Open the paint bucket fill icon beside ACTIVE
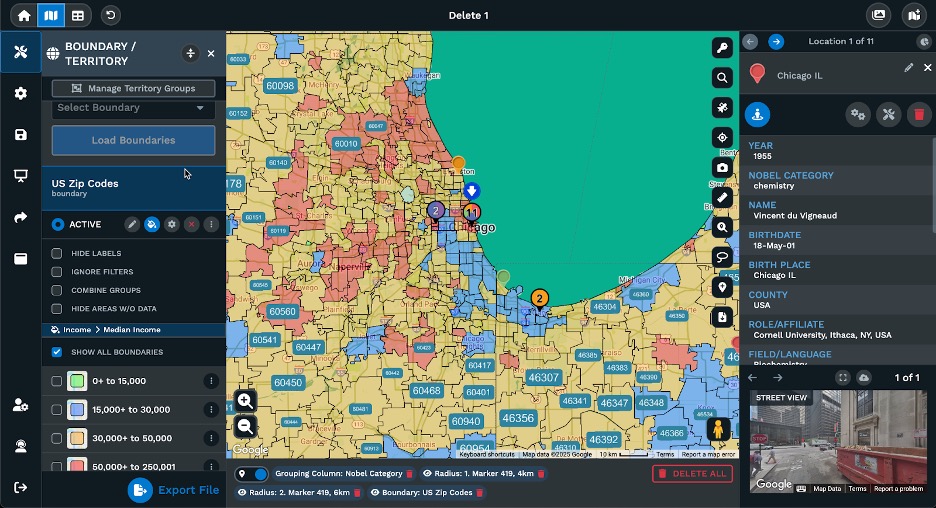Viewport: 936px width, 508px height. click(x=152, y=224)
